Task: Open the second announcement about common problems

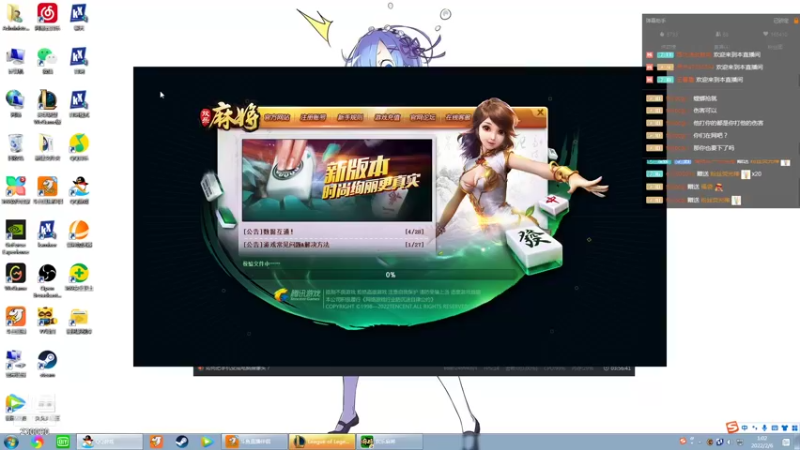Action: click(286, 245)
